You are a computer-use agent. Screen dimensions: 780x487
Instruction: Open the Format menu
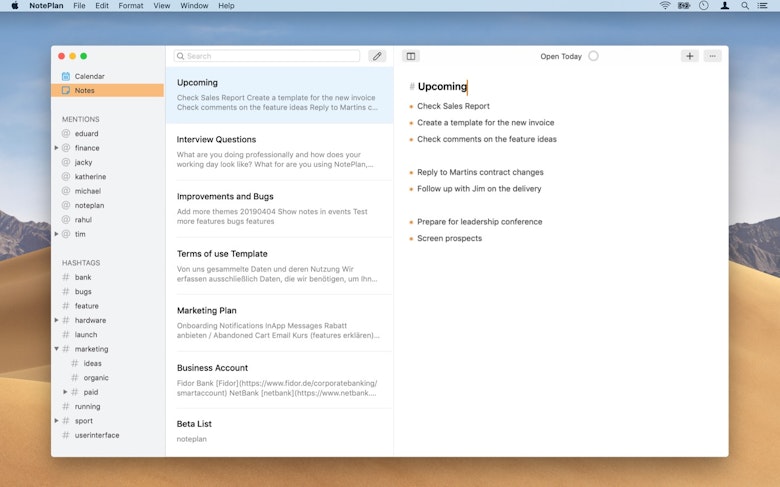[x=131, y=5]
